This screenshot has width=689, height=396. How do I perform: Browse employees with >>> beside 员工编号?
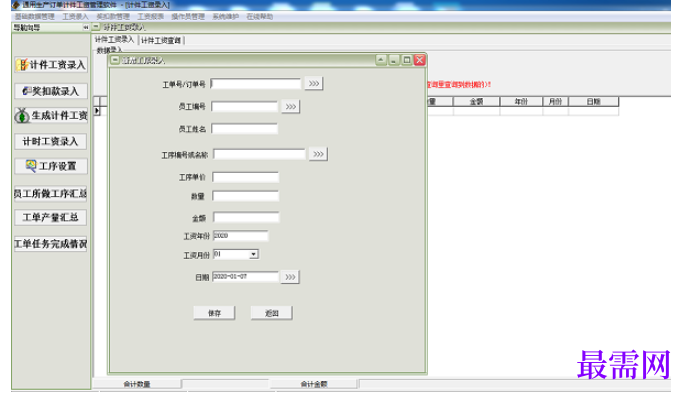pyautogui.click(x=290, y=106)
